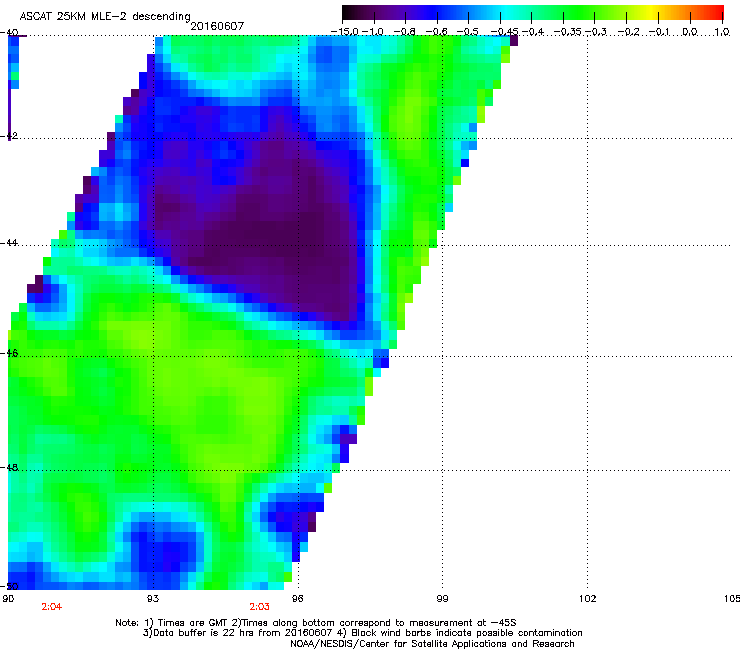Click the 96 longitude axis label
Screen dimensions: 740x650
tap(298, 599)
